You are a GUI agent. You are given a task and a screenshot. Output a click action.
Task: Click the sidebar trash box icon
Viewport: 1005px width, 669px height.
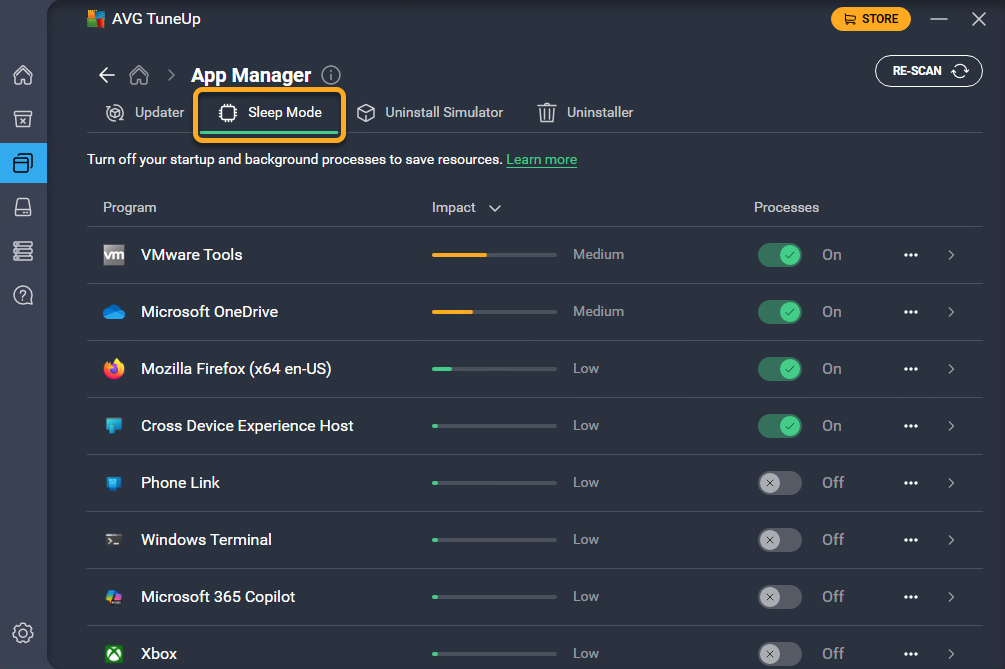(23, 119)
